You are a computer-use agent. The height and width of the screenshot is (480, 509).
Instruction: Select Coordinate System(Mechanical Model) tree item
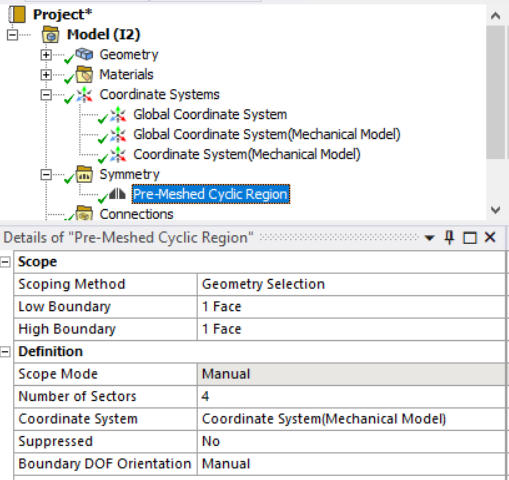click(x=247, y=155)
